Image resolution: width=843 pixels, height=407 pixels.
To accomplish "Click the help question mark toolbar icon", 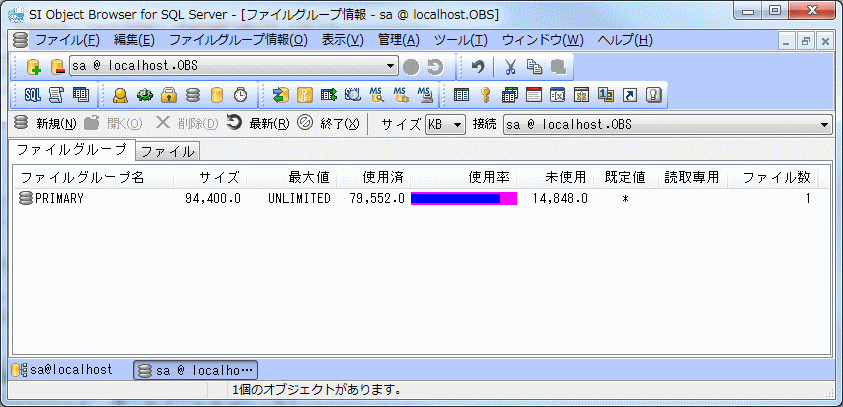I will coord(654,95).
